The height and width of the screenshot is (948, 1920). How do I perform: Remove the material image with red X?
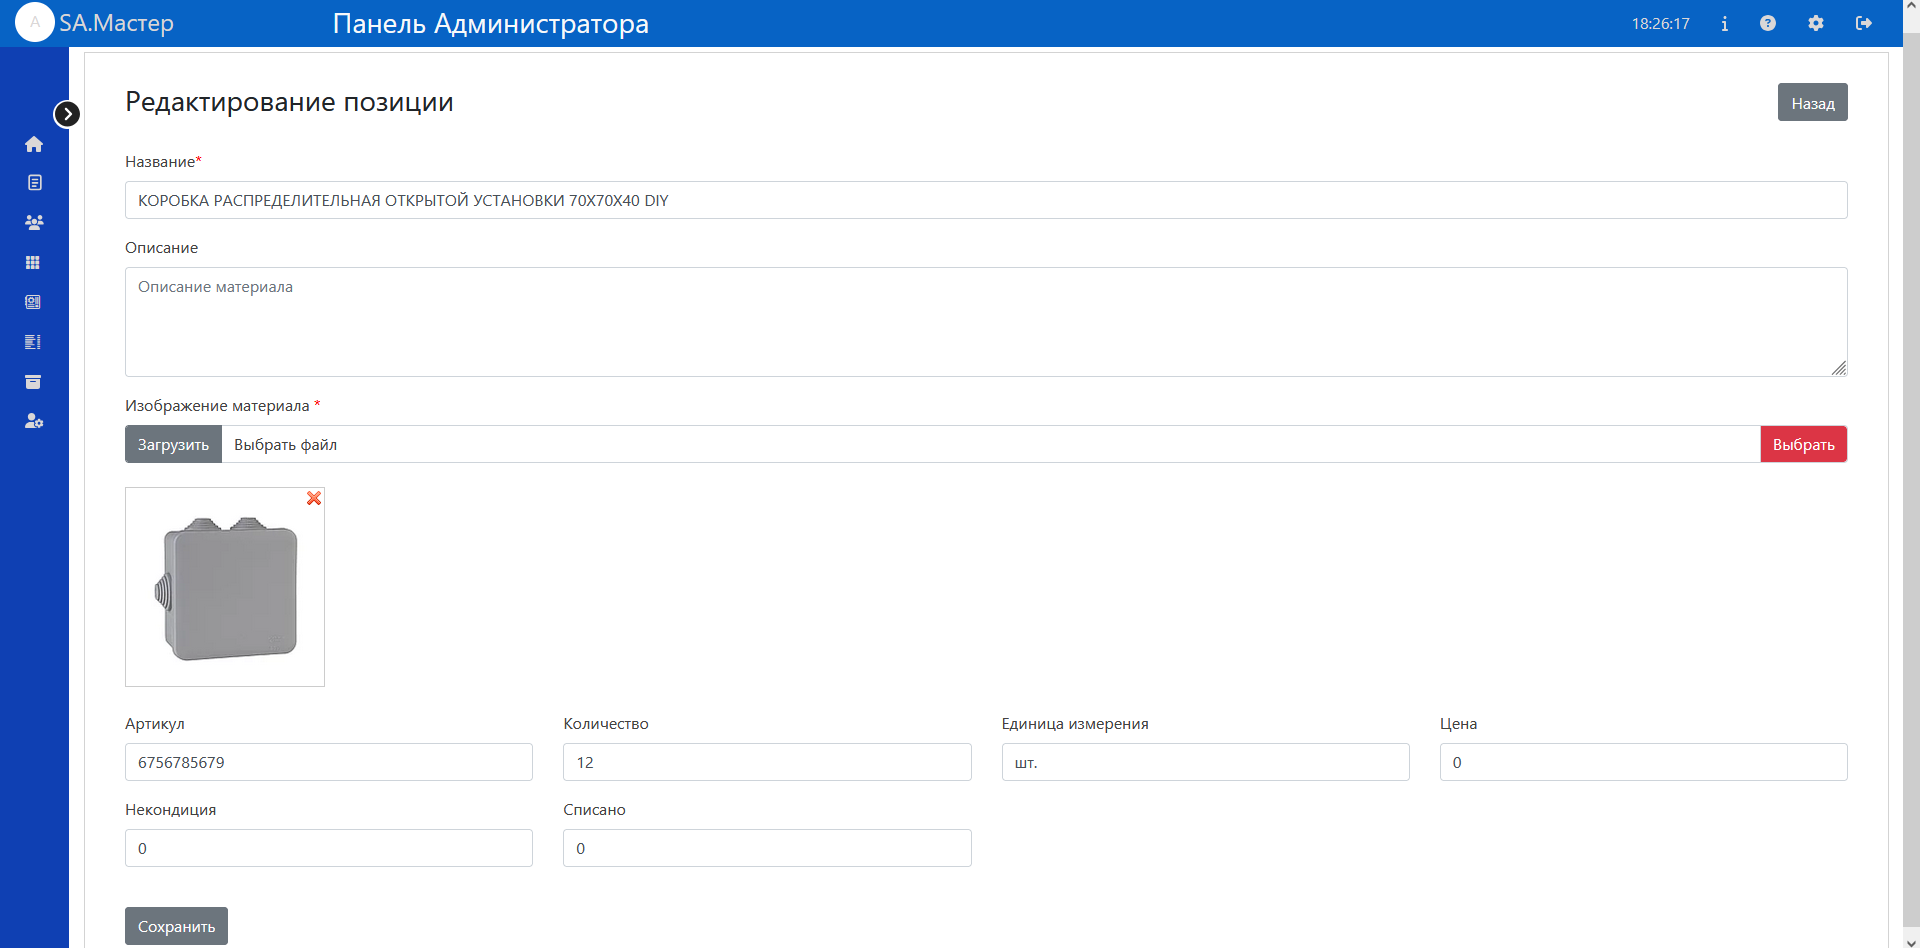pos(314,498)
